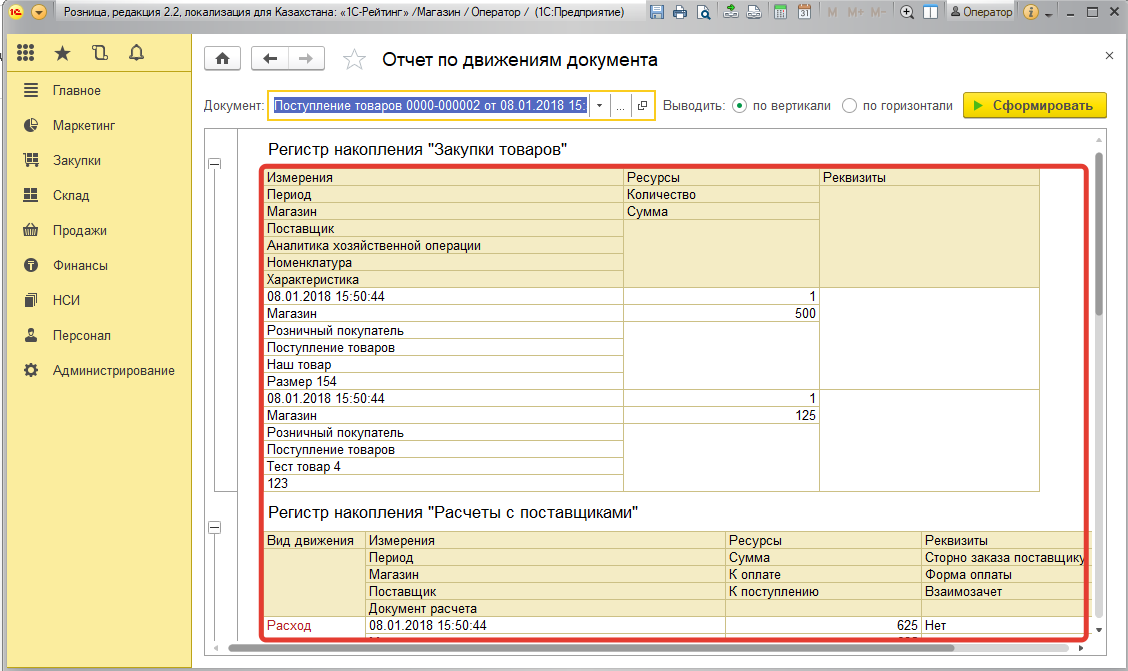This screenshot has width=1128, height=671.
Task: Open the calendar icon in title bar
Action: (x=804, y=13)
